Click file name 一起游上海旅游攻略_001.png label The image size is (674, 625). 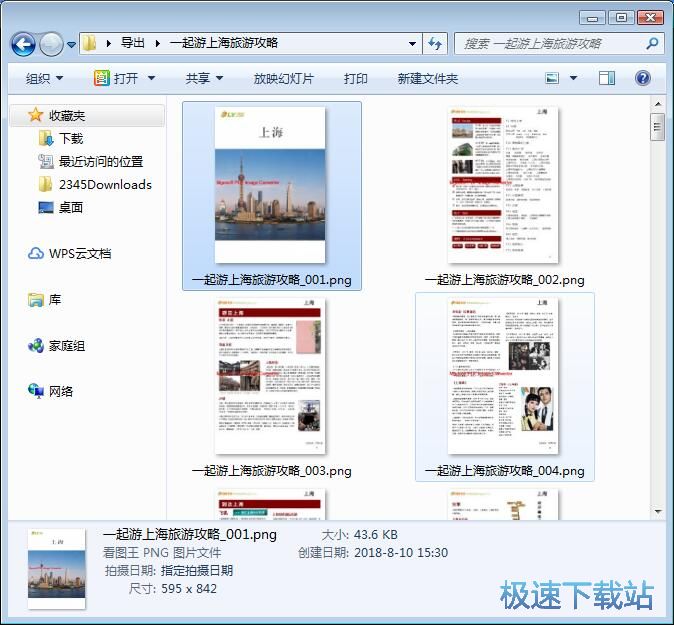pos(272,280)
